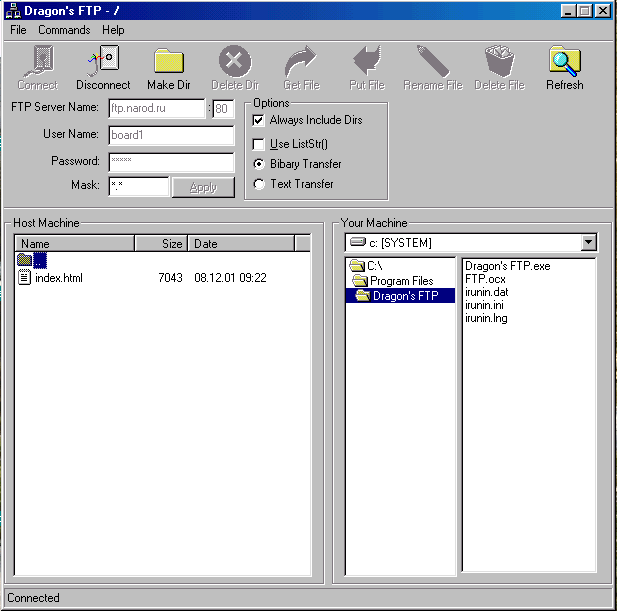The height and width of the screenshot is (611, 617).
Task: Click the Program Files folder icon
Action: [x=360, y=281]
